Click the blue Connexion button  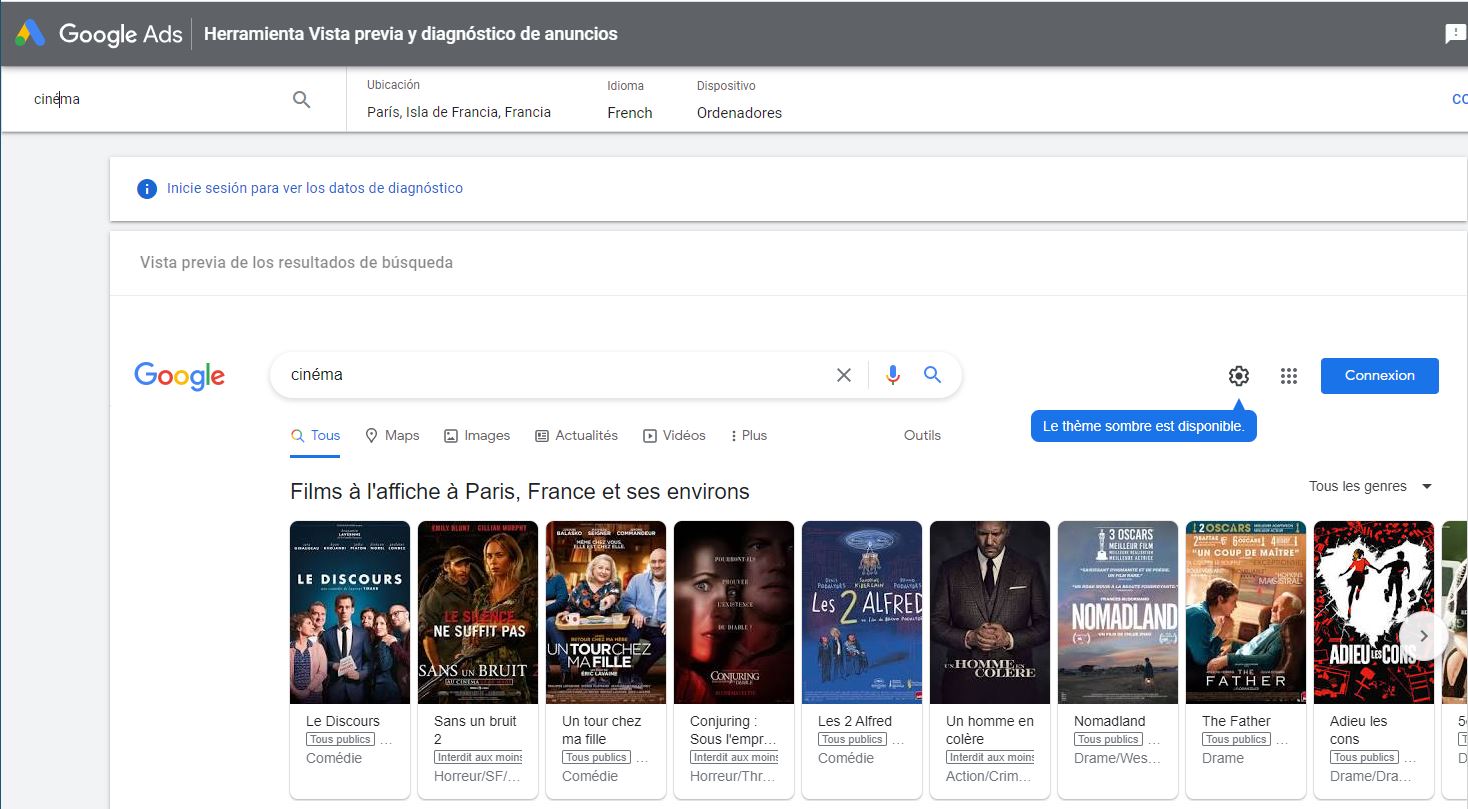[x=1380, y=376]
